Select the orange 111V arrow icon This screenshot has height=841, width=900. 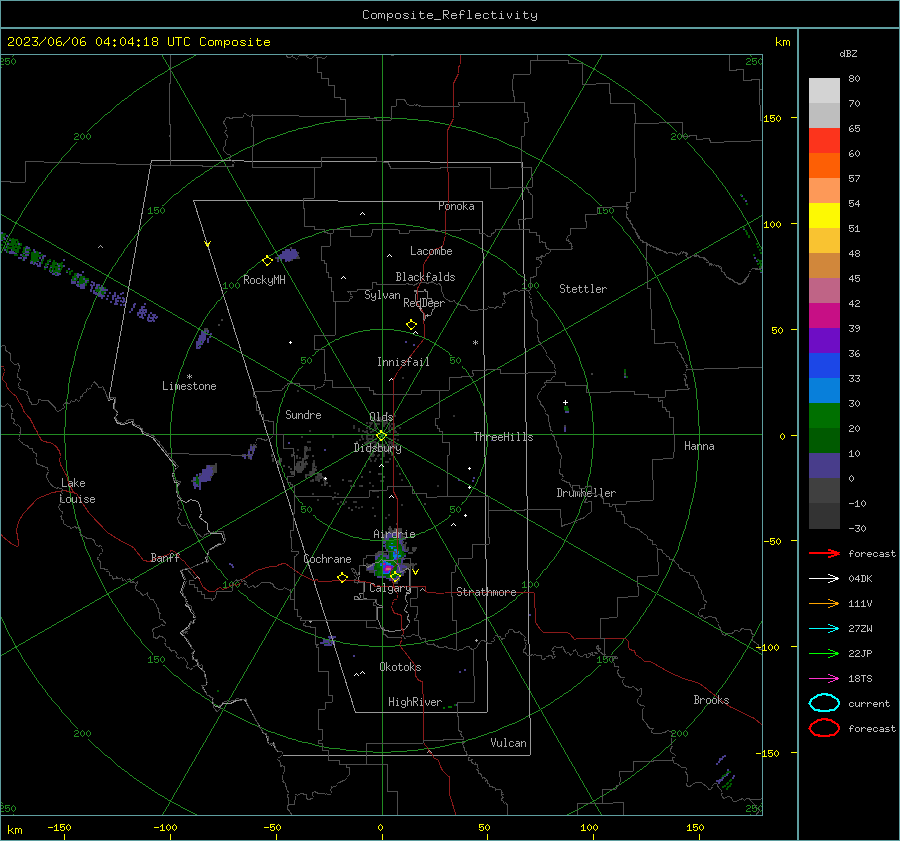coord(824,603)
